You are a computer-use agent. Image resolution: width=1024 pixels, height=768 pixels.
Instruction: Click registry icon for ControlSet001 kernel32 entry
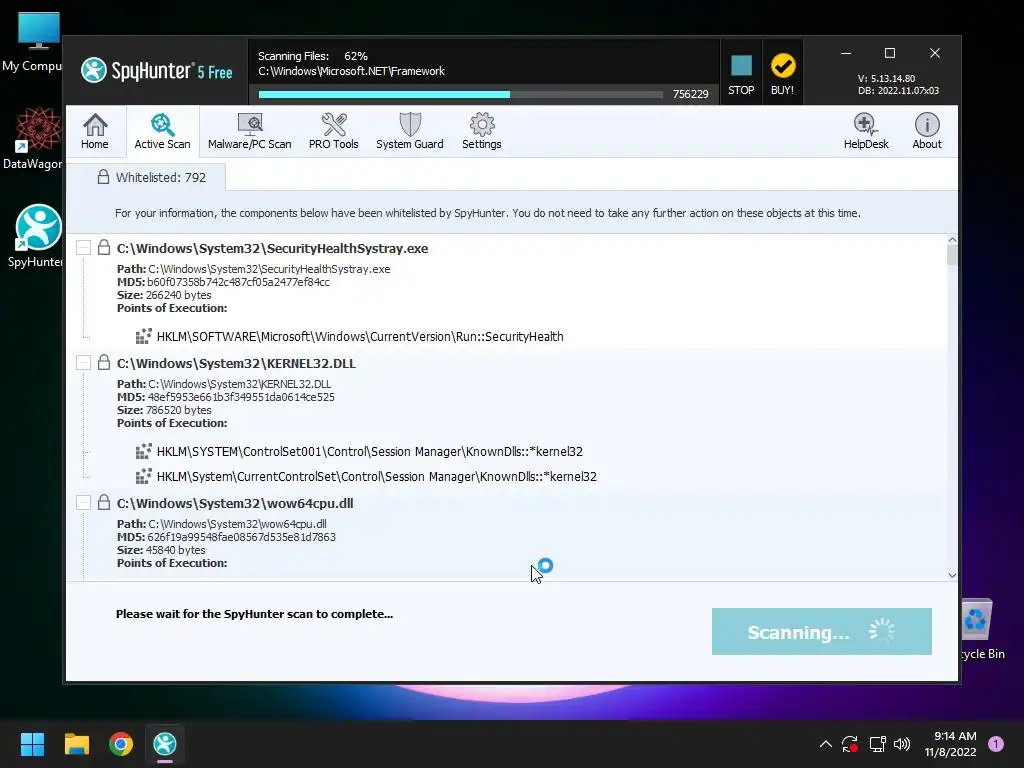pos(144,451)
